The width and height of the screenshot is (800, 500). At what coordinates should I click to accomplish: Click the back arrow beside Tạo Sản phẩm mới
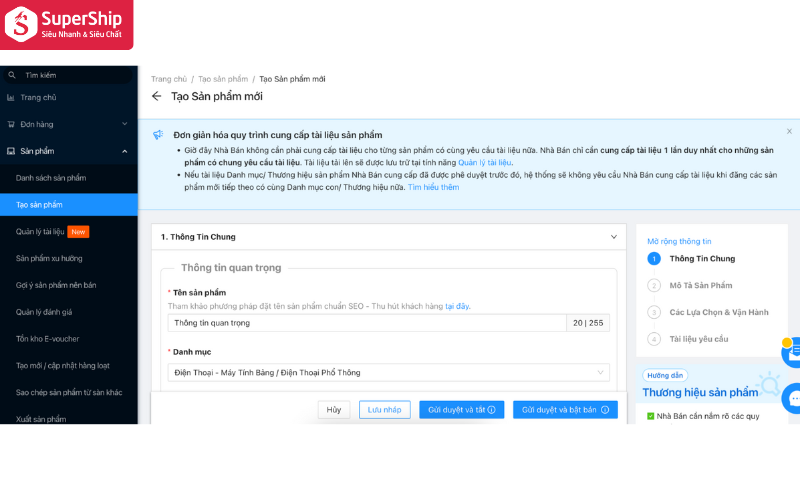156,96
